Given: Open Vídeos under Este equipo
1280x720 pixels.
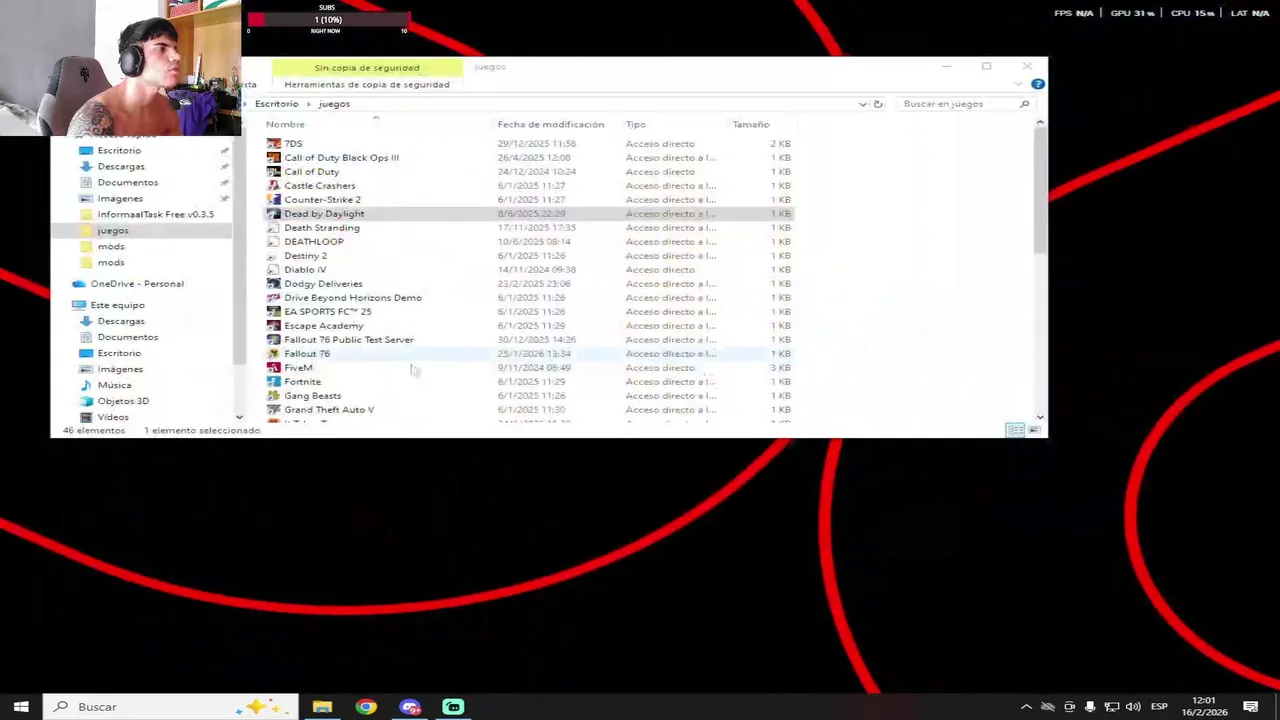Looking at the screenshot, I should (x=113, y=417).
